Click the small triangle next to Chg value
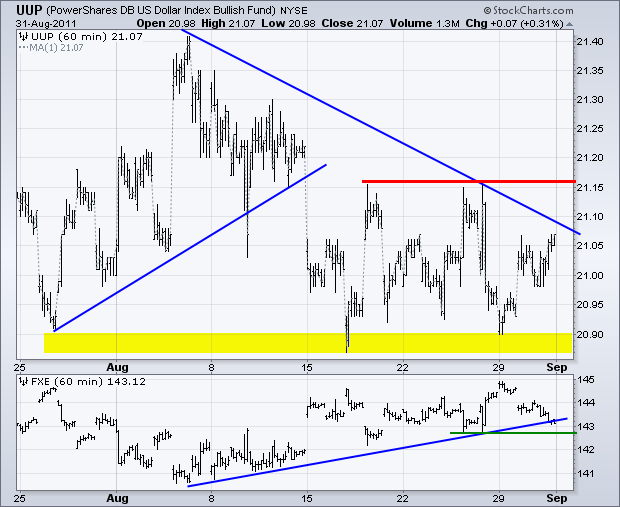The height and width of the screenshot is (507, 620). 569,25
